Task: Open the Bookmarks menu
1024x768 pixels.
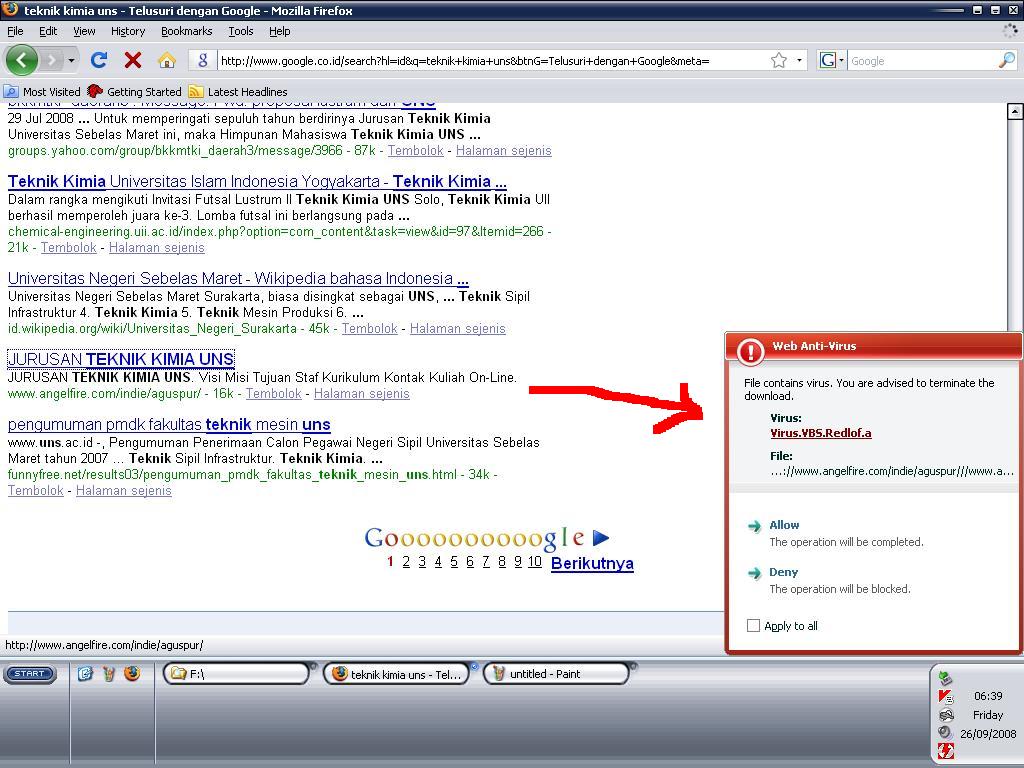Action: (x=187, y=31)
